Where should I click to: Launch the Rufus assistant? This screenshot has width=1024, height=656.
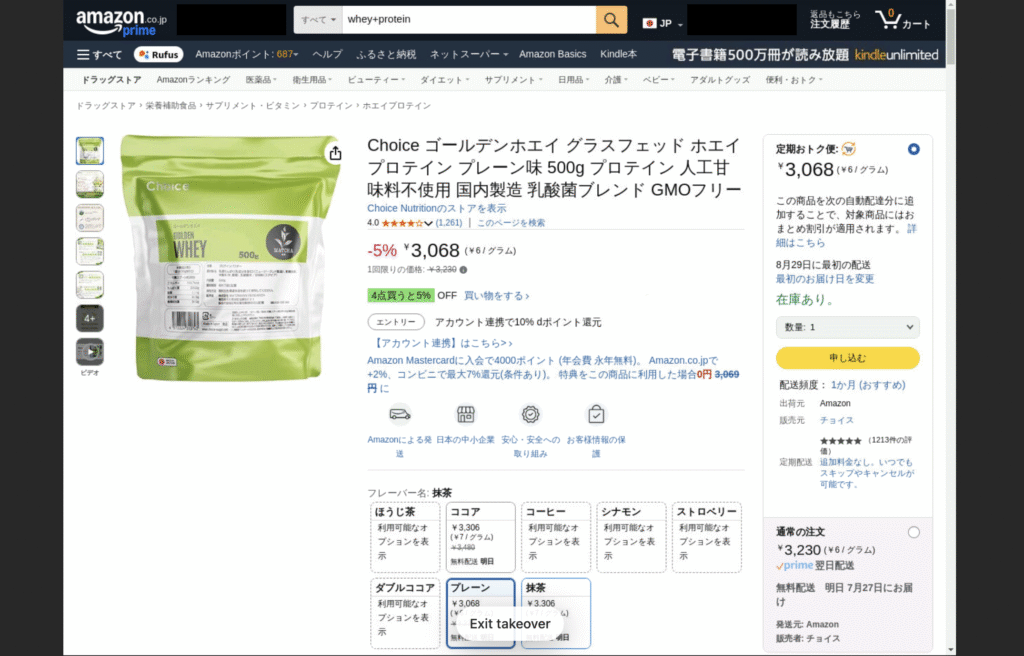pos(159,54)
